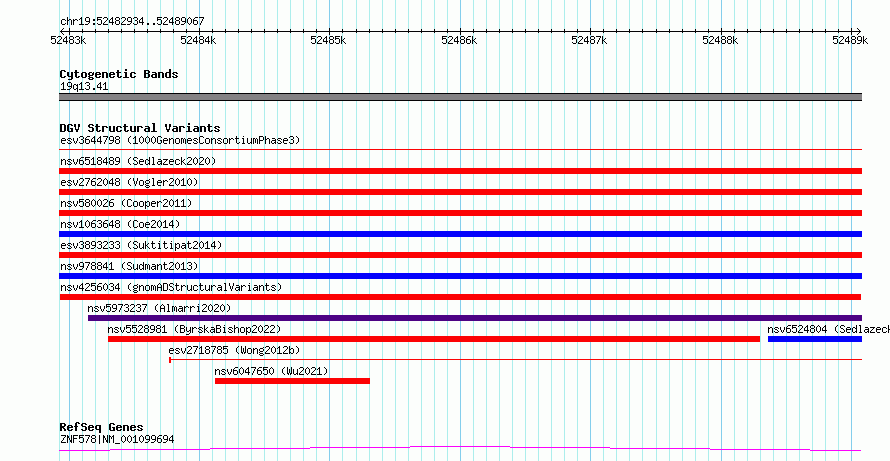Open the nsv580026 (Cooper2011) label
This screenshot has width=890, height=461.
click(x=126, y=203)
